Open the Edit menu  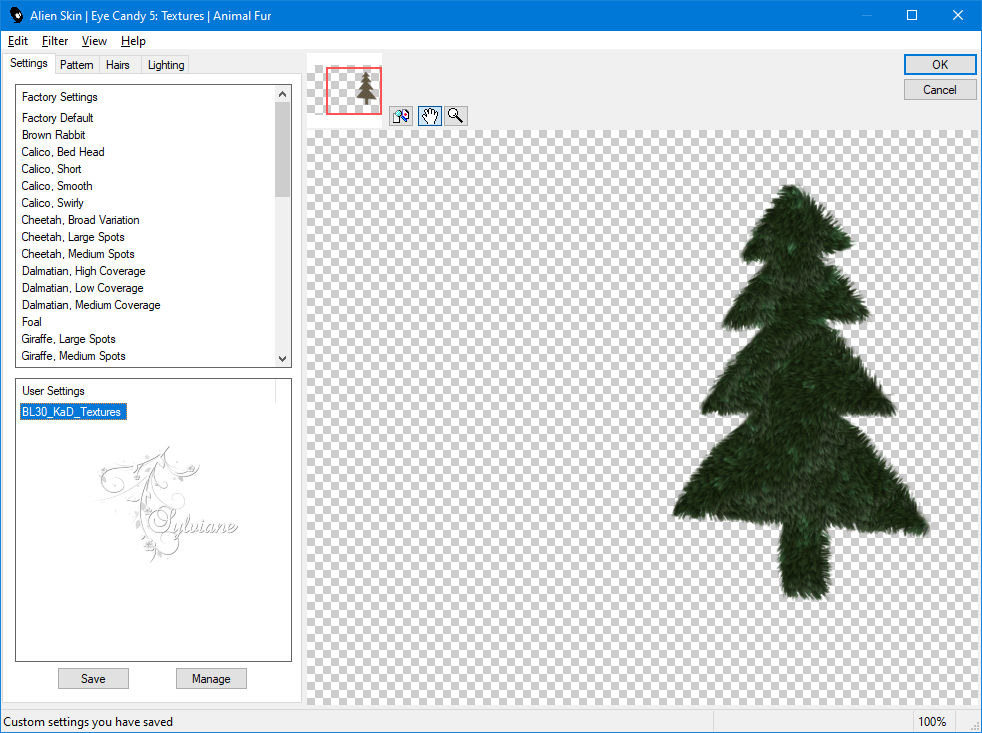point(18,41)
